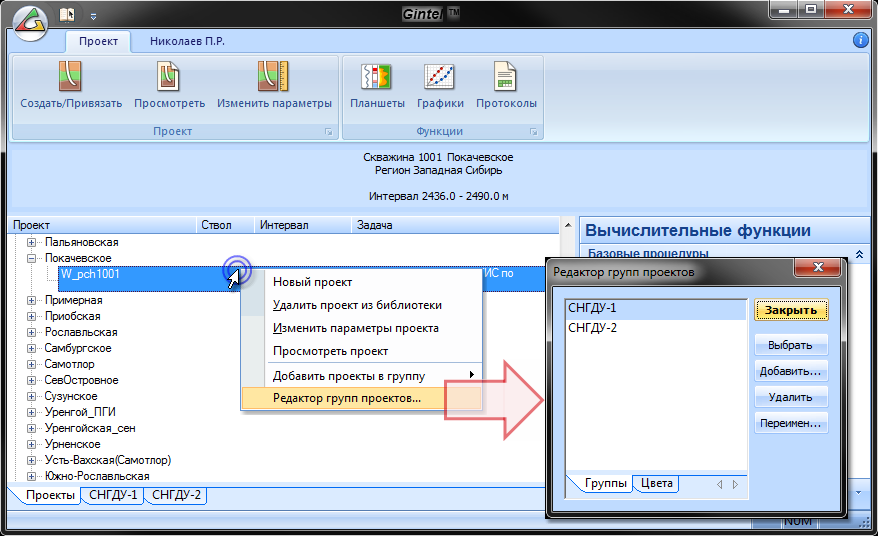Collapse Базовые процедуры section chevron
The image size is (878, 536).
[860, 254]
